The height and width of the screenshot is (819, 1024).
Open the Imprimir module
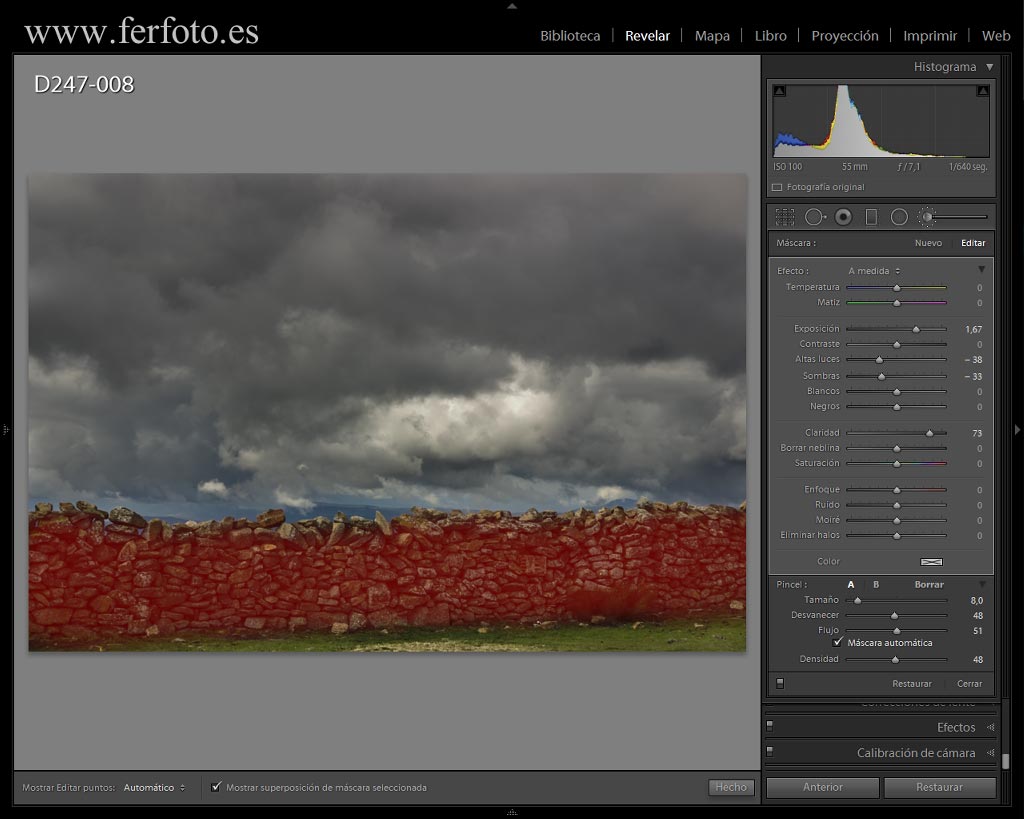point(930,36)
